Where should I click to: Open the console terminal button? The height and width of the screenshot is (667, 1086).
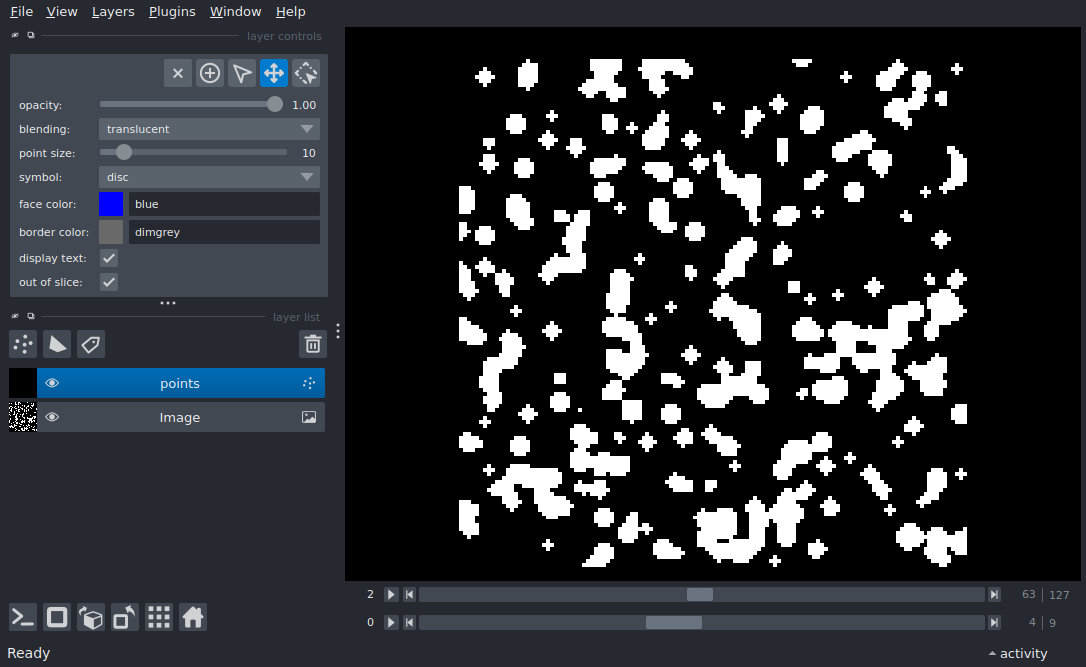[23, 617]
